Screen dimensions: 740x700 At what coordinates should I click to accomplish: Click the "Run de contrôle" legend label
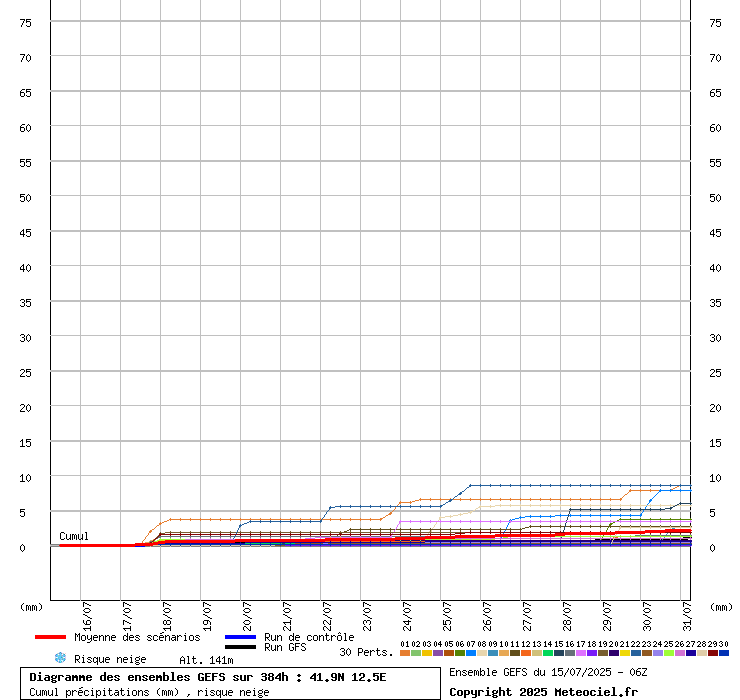[x=309, y=637]
